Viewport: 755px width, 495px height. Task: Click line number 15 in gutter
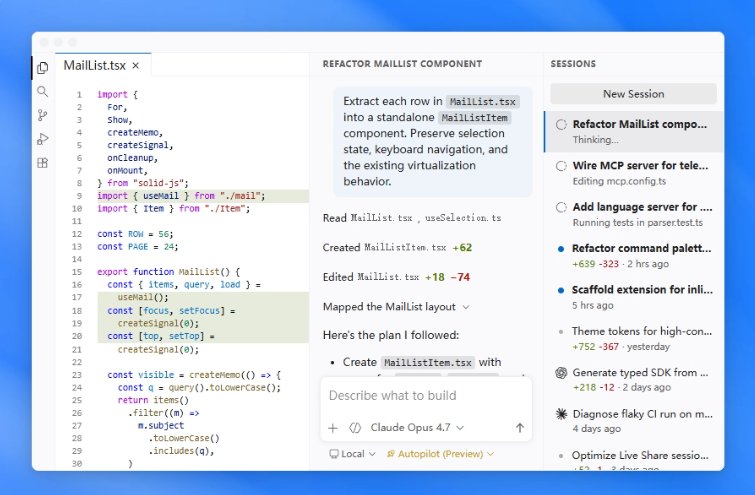77,272
